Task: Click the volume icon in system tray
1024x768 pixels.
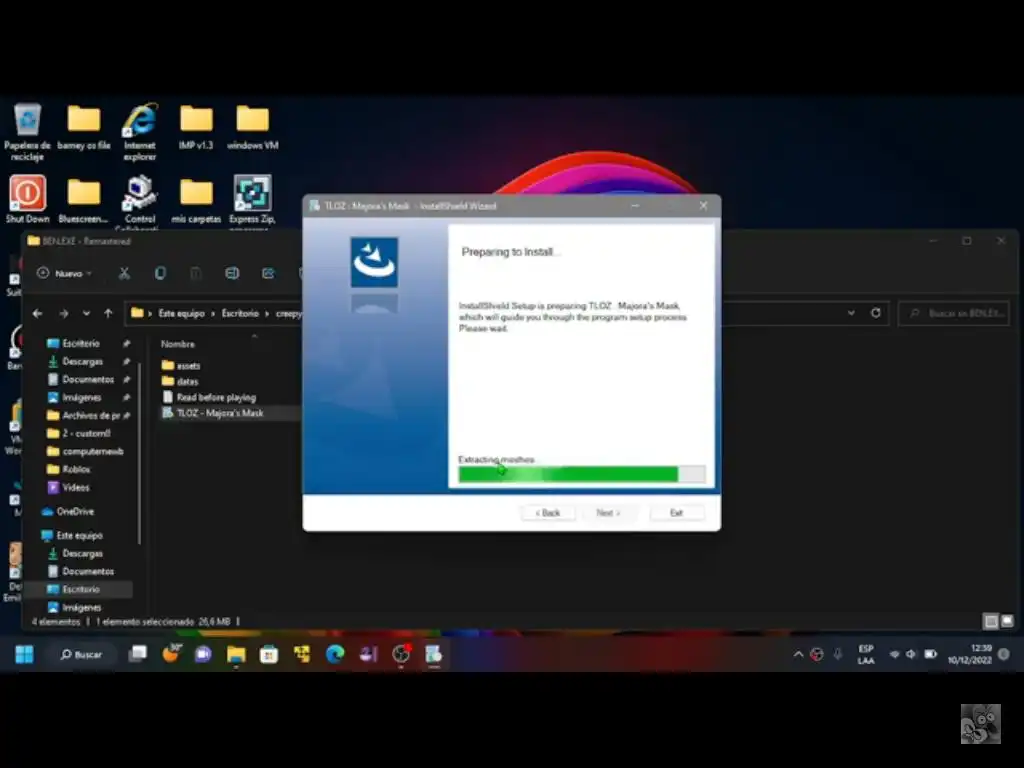Action: (911, 654)
